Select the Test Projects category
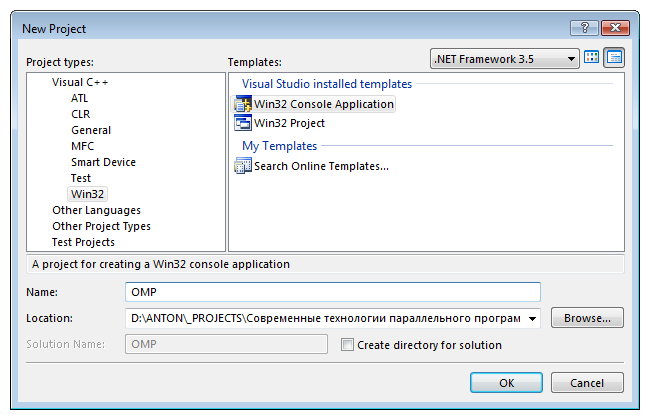The width and height of the screenshot is (650, 420). click(83, 242)
